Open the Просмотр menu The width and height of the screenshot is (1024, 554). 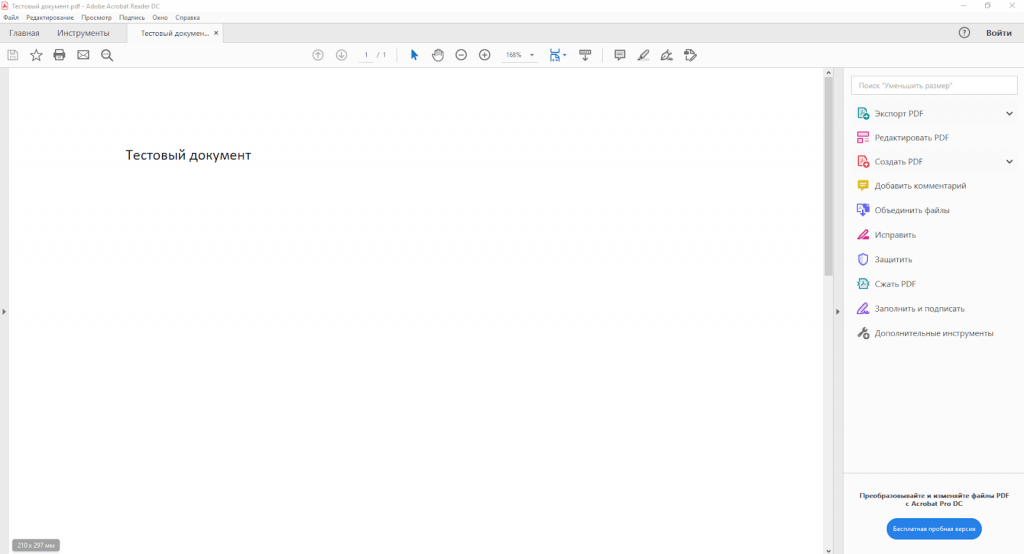point(96,18)
